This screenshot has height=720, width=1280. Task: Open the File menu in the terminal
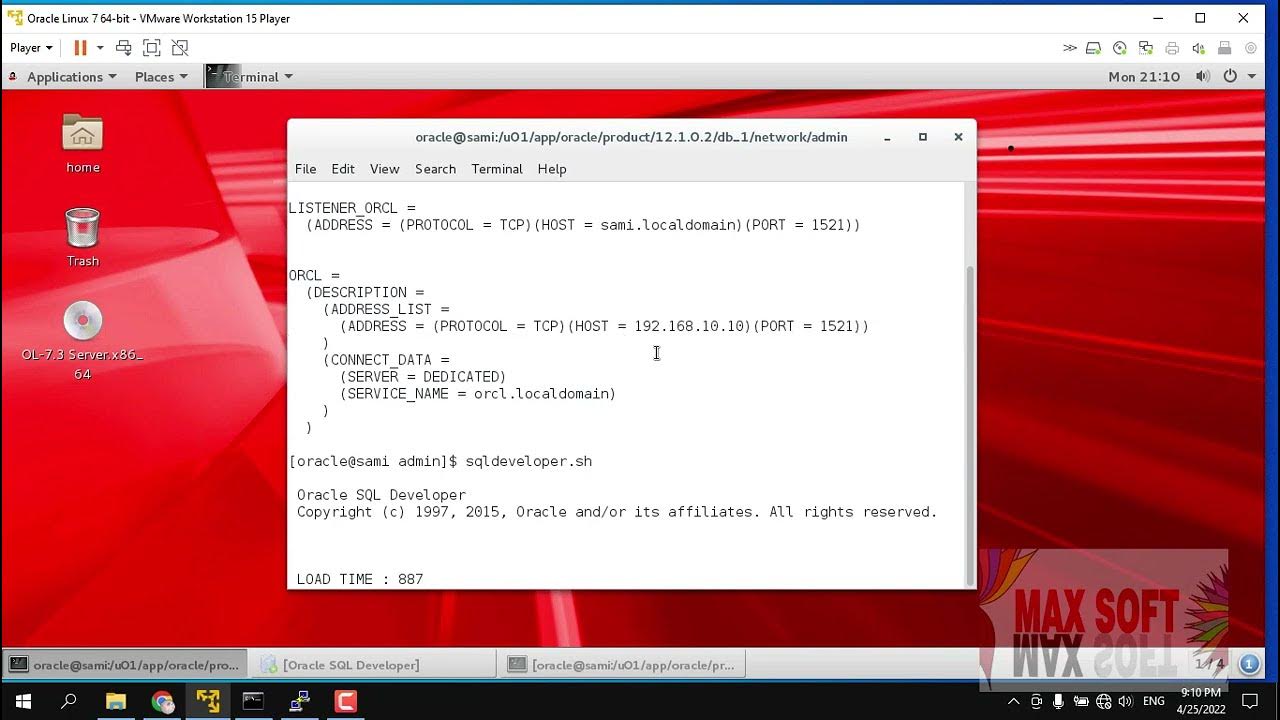(306, 169)
